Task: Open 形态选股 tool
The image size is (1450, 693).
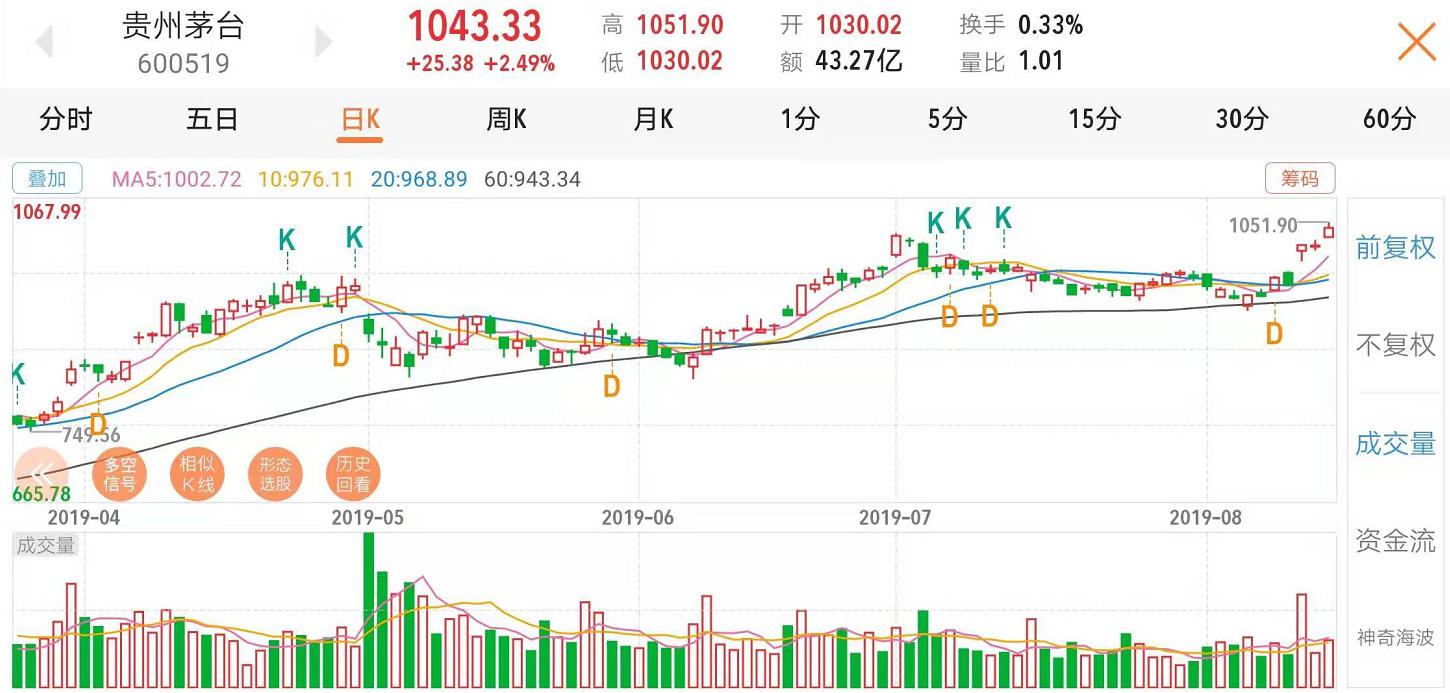Action: (x=276, y=474)
